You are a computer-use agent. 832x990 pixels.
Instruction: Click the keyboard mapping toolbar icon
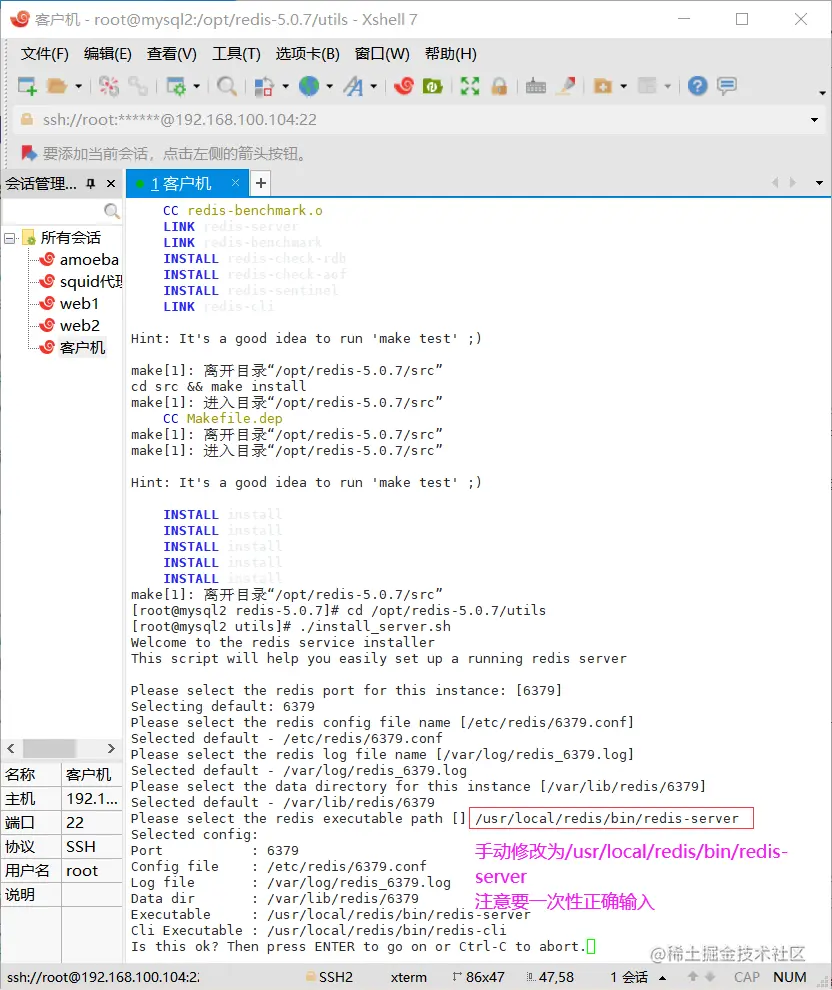click(535, 85)
